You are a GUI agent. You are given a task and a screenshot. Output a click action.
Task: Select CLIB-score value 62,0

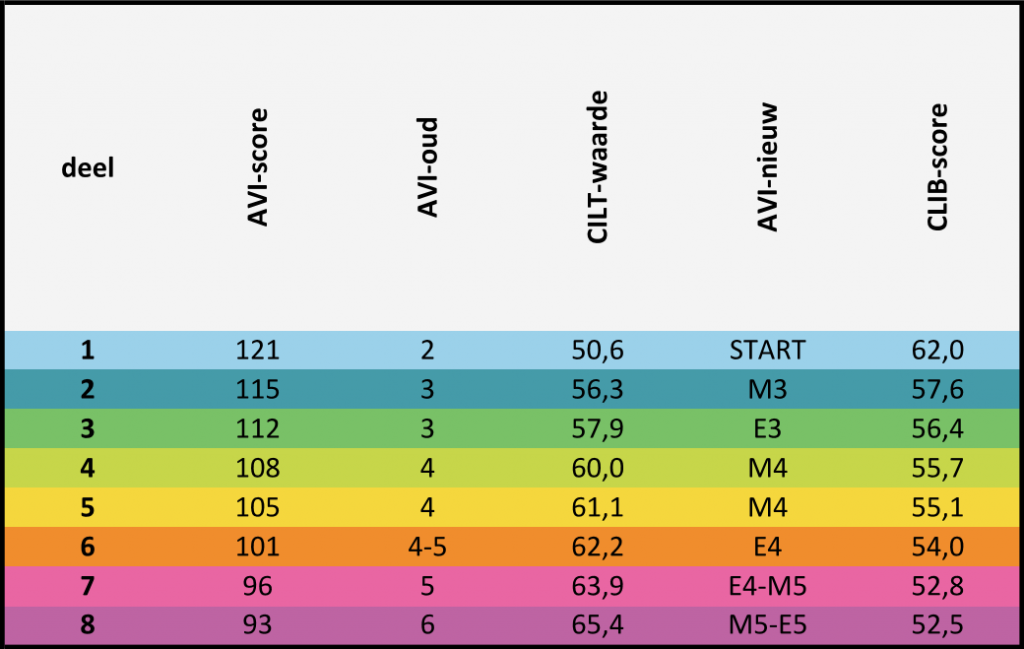point(939,350)
